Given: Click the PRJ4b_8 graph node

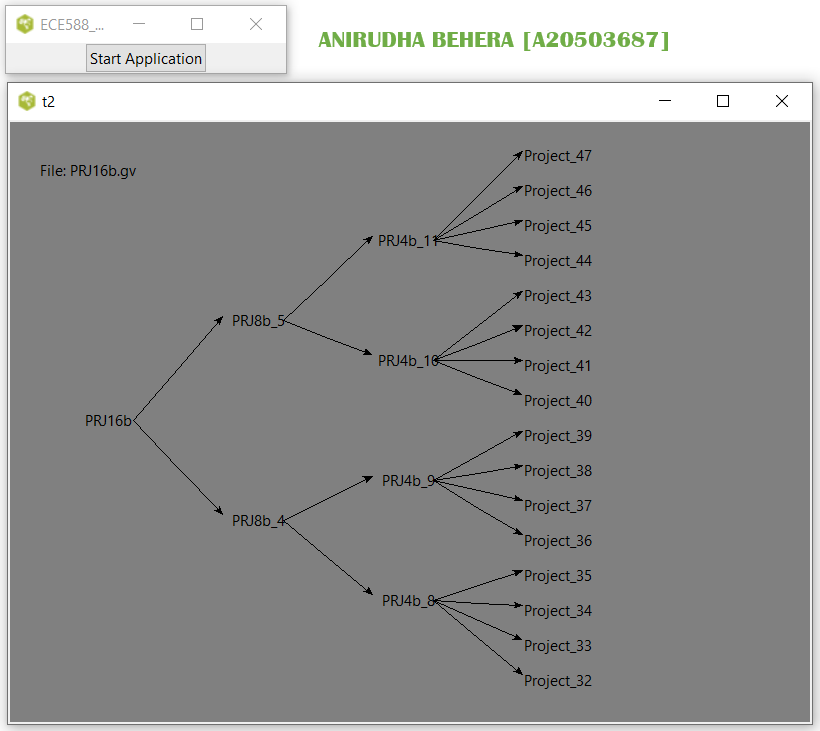Looking at the screenshot, I should click(x=408, y=601).
